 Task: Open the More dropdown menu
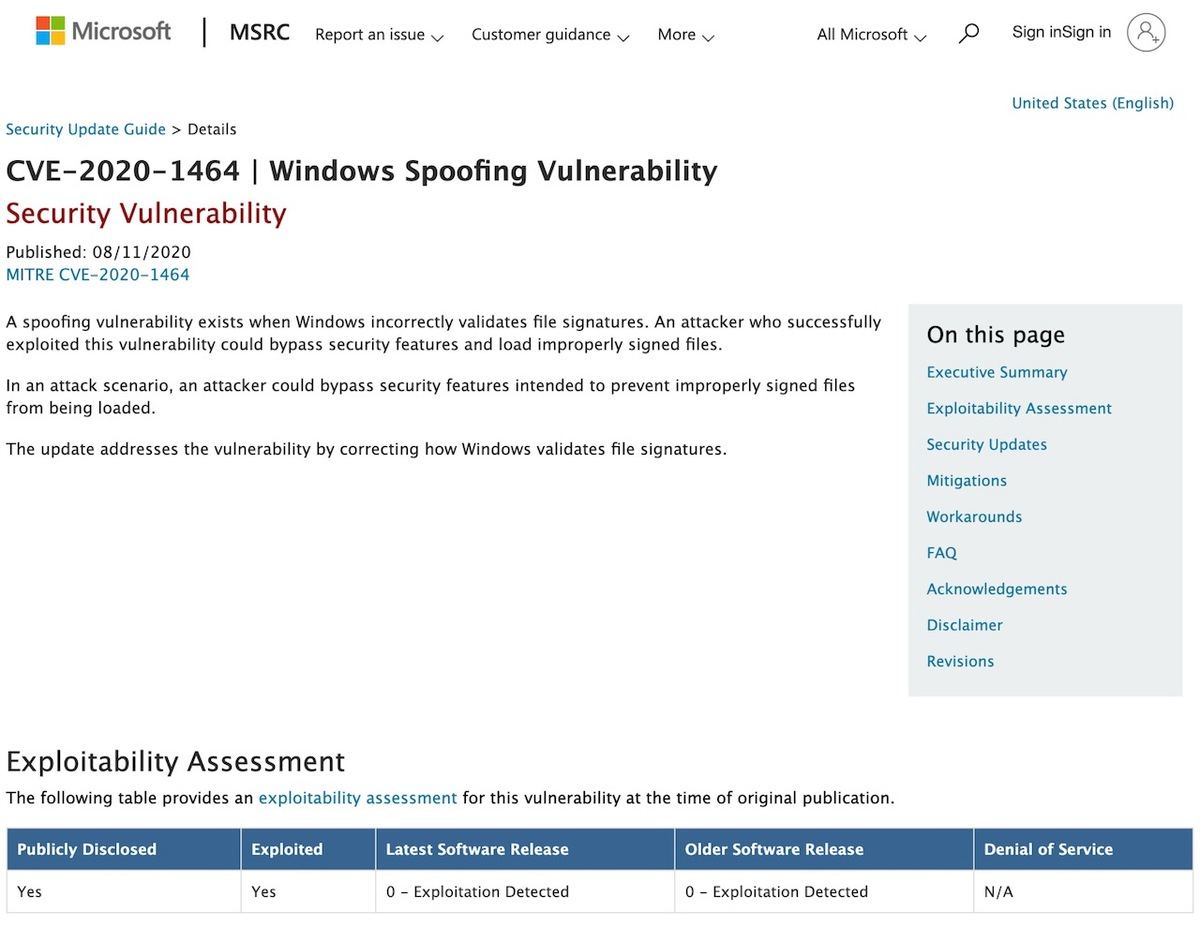point(686,35)
